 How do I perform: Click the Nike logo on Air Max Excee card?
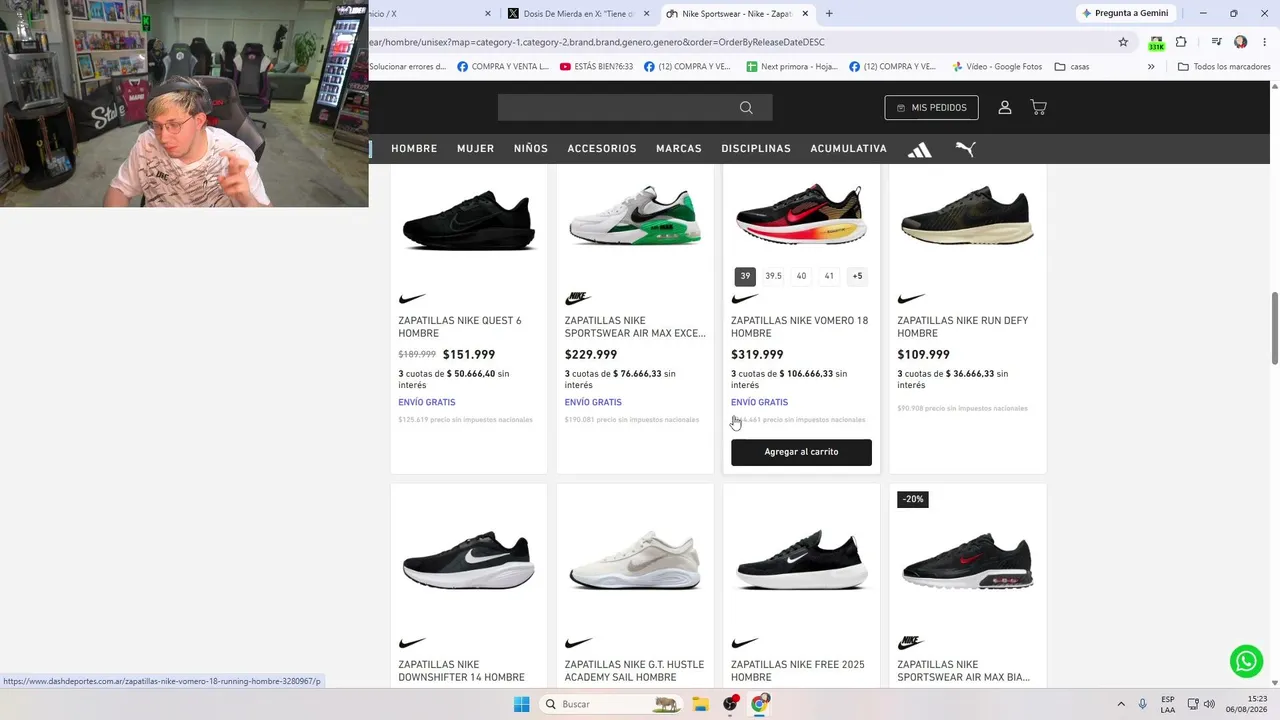tap(578, 299)
